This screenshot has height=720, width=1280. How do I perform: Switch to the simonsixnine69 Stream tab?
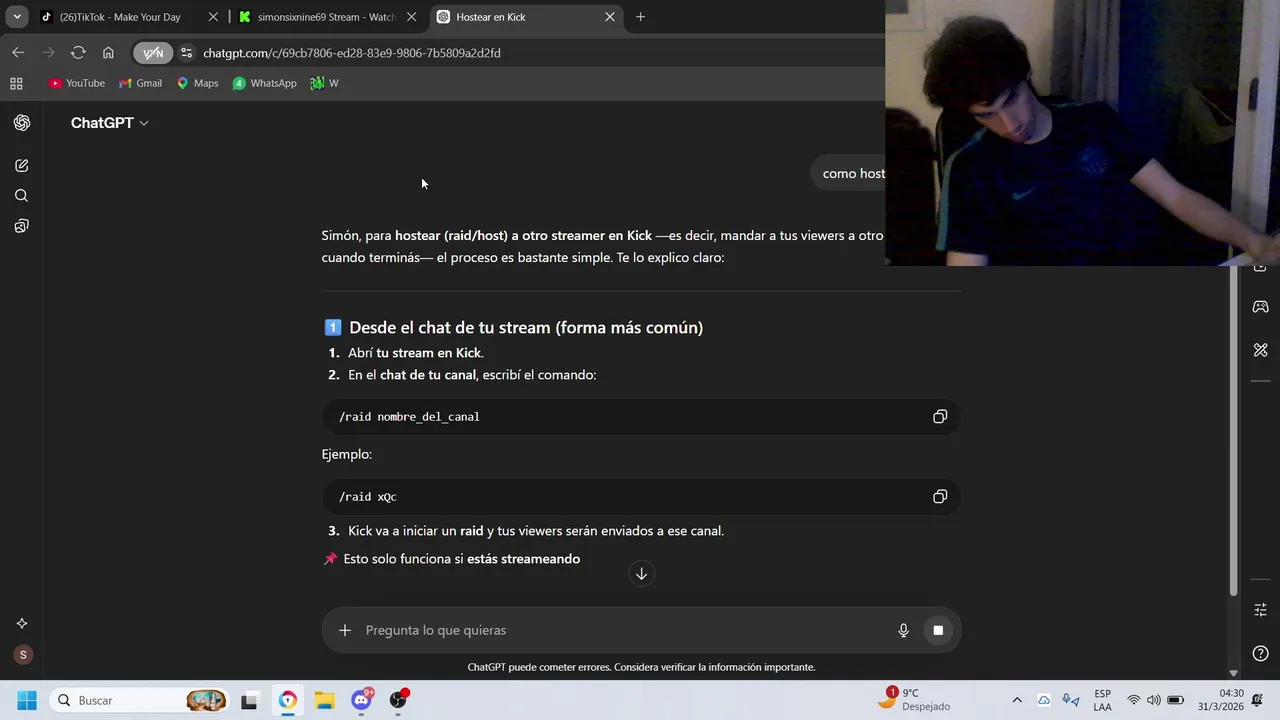[x=326, y=17]
